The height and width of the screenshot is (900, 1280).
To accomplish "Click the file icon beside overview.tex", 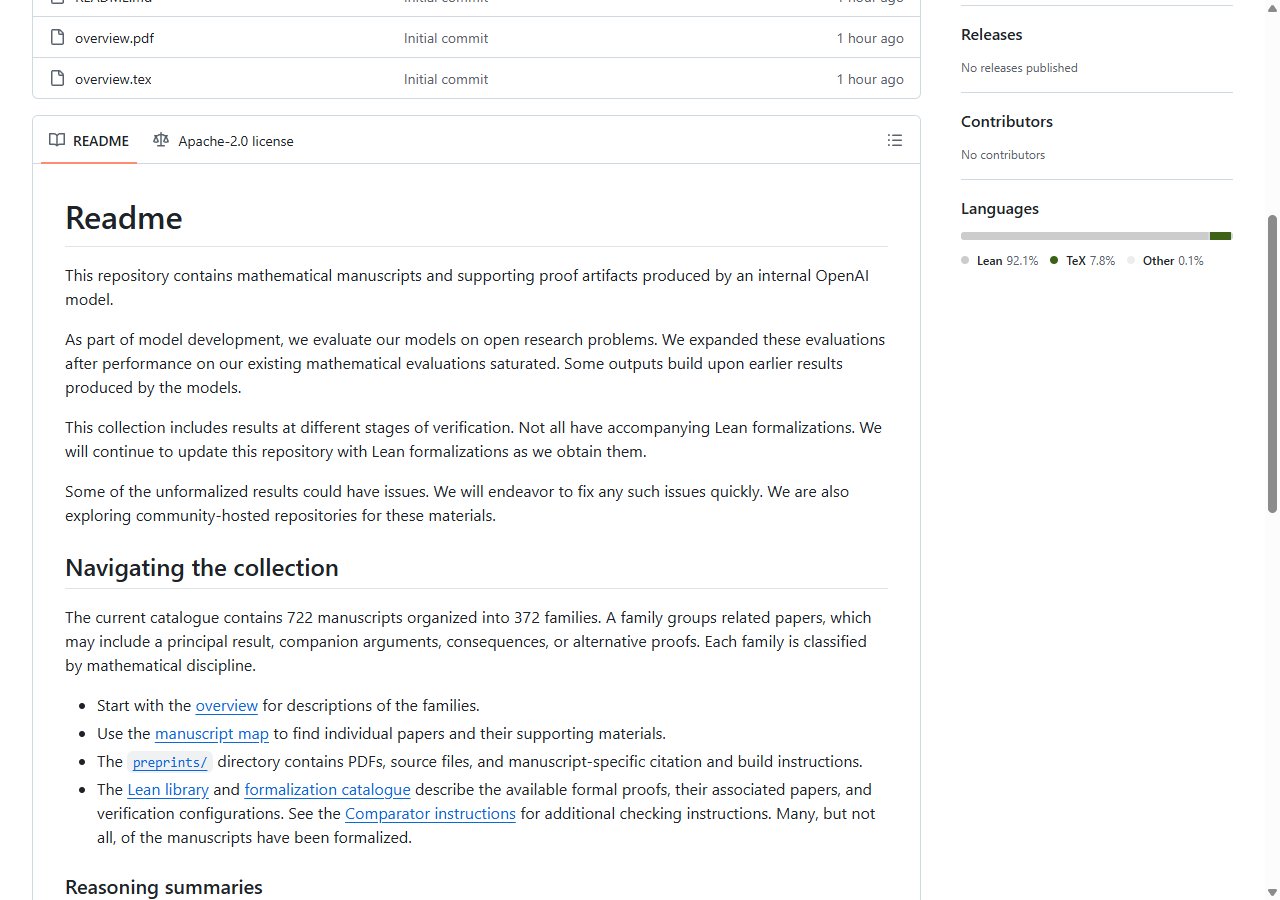I will pyautogui.click(x=57, y=78).
